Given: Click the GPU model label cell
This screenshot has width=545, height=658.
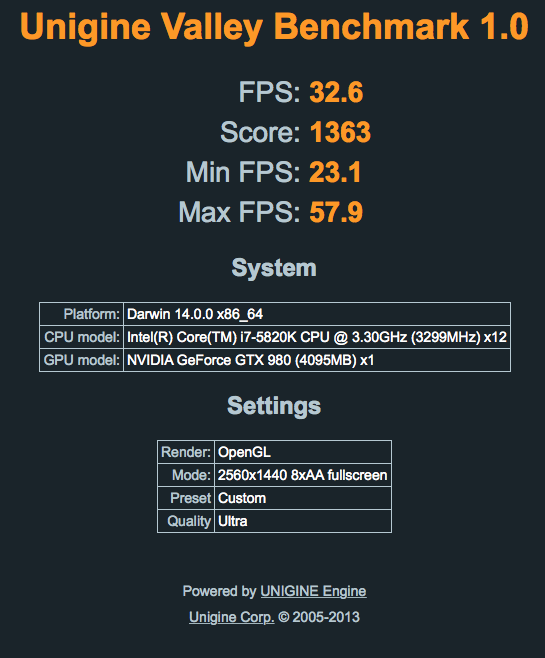Looking at the screenshot, I should coord(81,360).
